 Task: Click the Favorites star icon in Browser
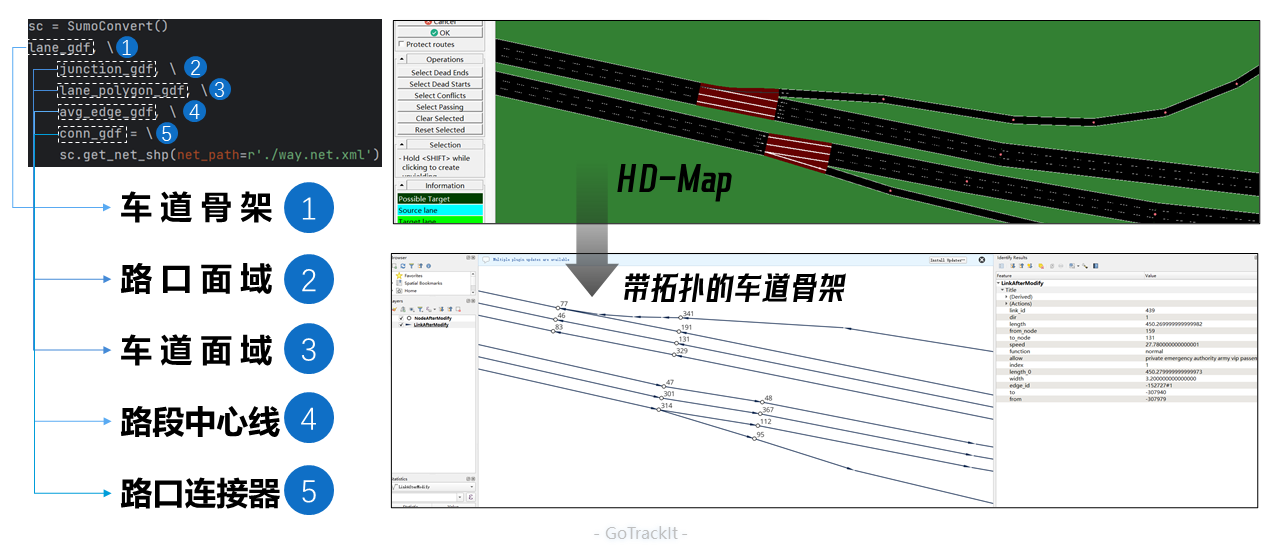click(x=399, y=275)
